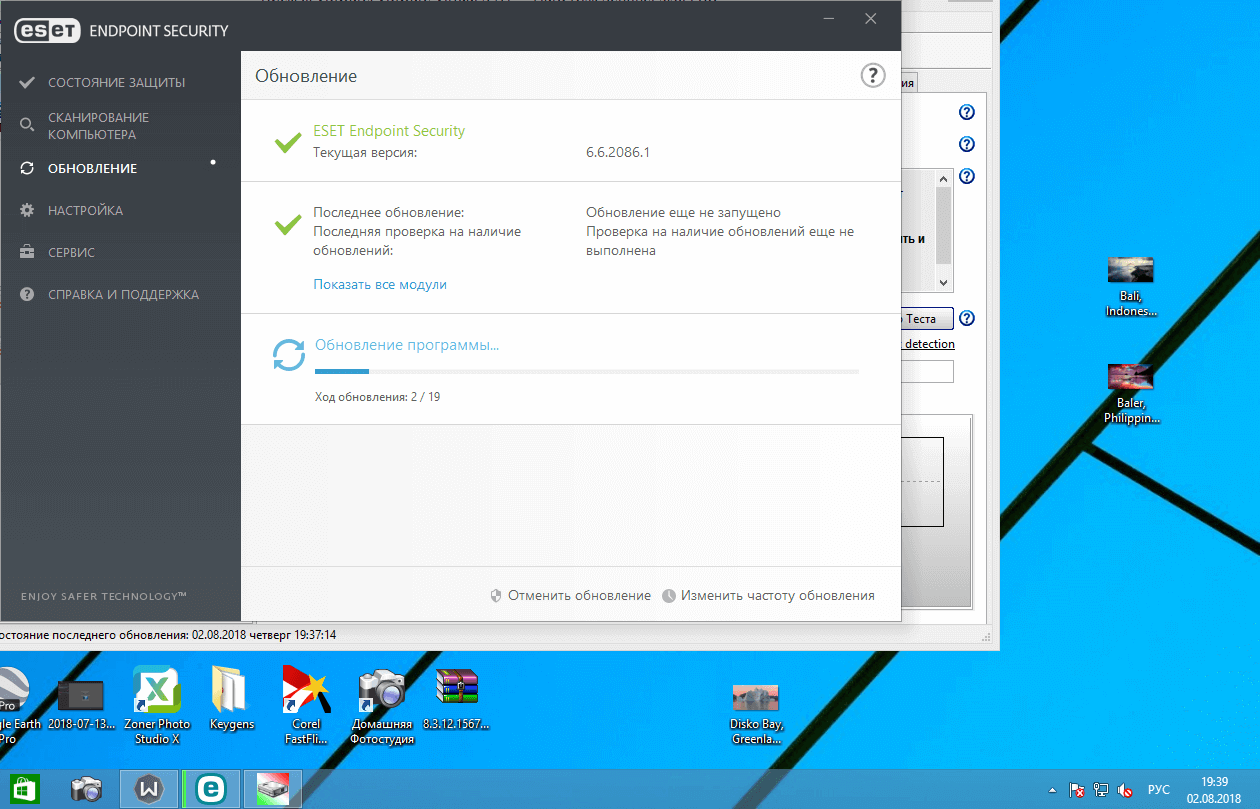Click Отменить обновление to cancel update
Screen dimensions: 1260x809
point(578,595)
